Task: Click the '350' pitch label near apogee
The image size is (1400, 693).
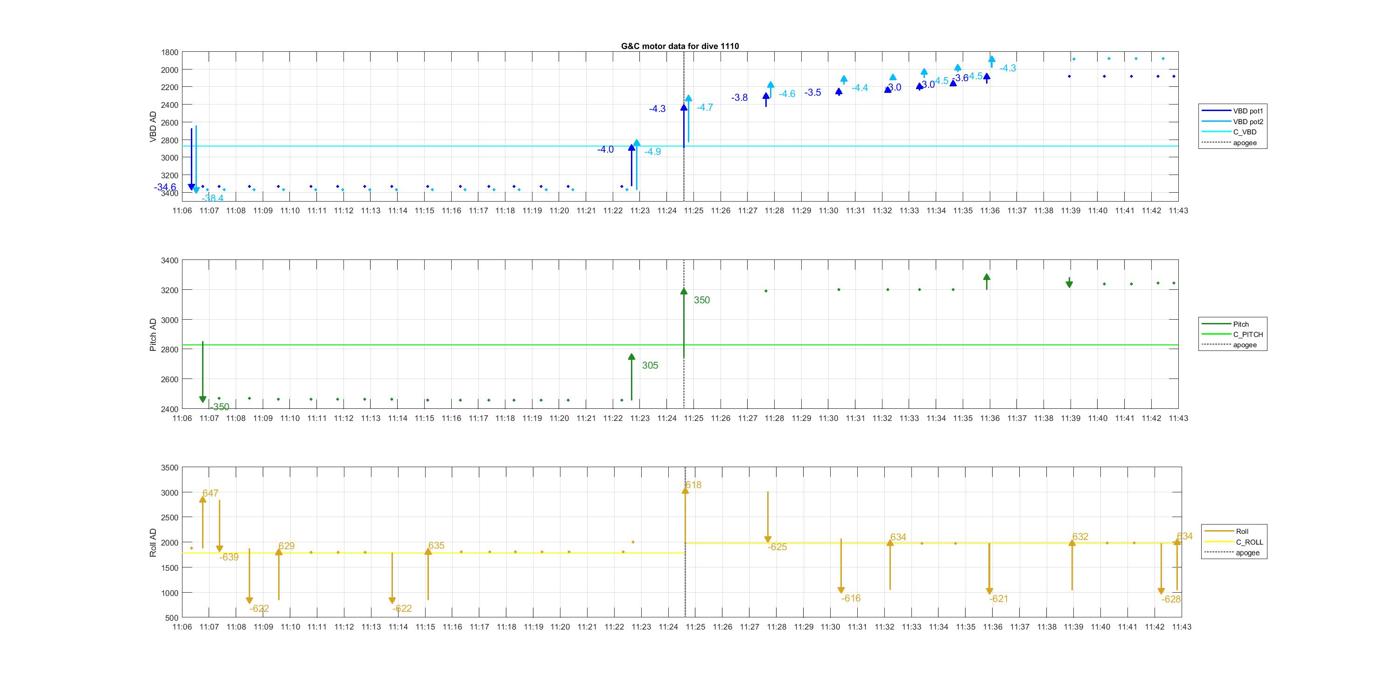Action: pyautogui.click(x=702, y=300)
